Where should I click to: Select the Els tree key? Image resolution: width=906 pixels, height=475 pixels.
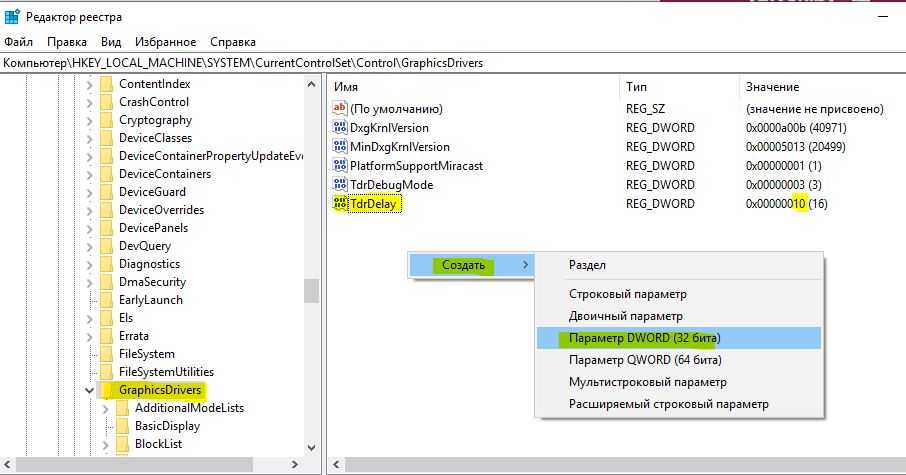(x=126, y=318)
